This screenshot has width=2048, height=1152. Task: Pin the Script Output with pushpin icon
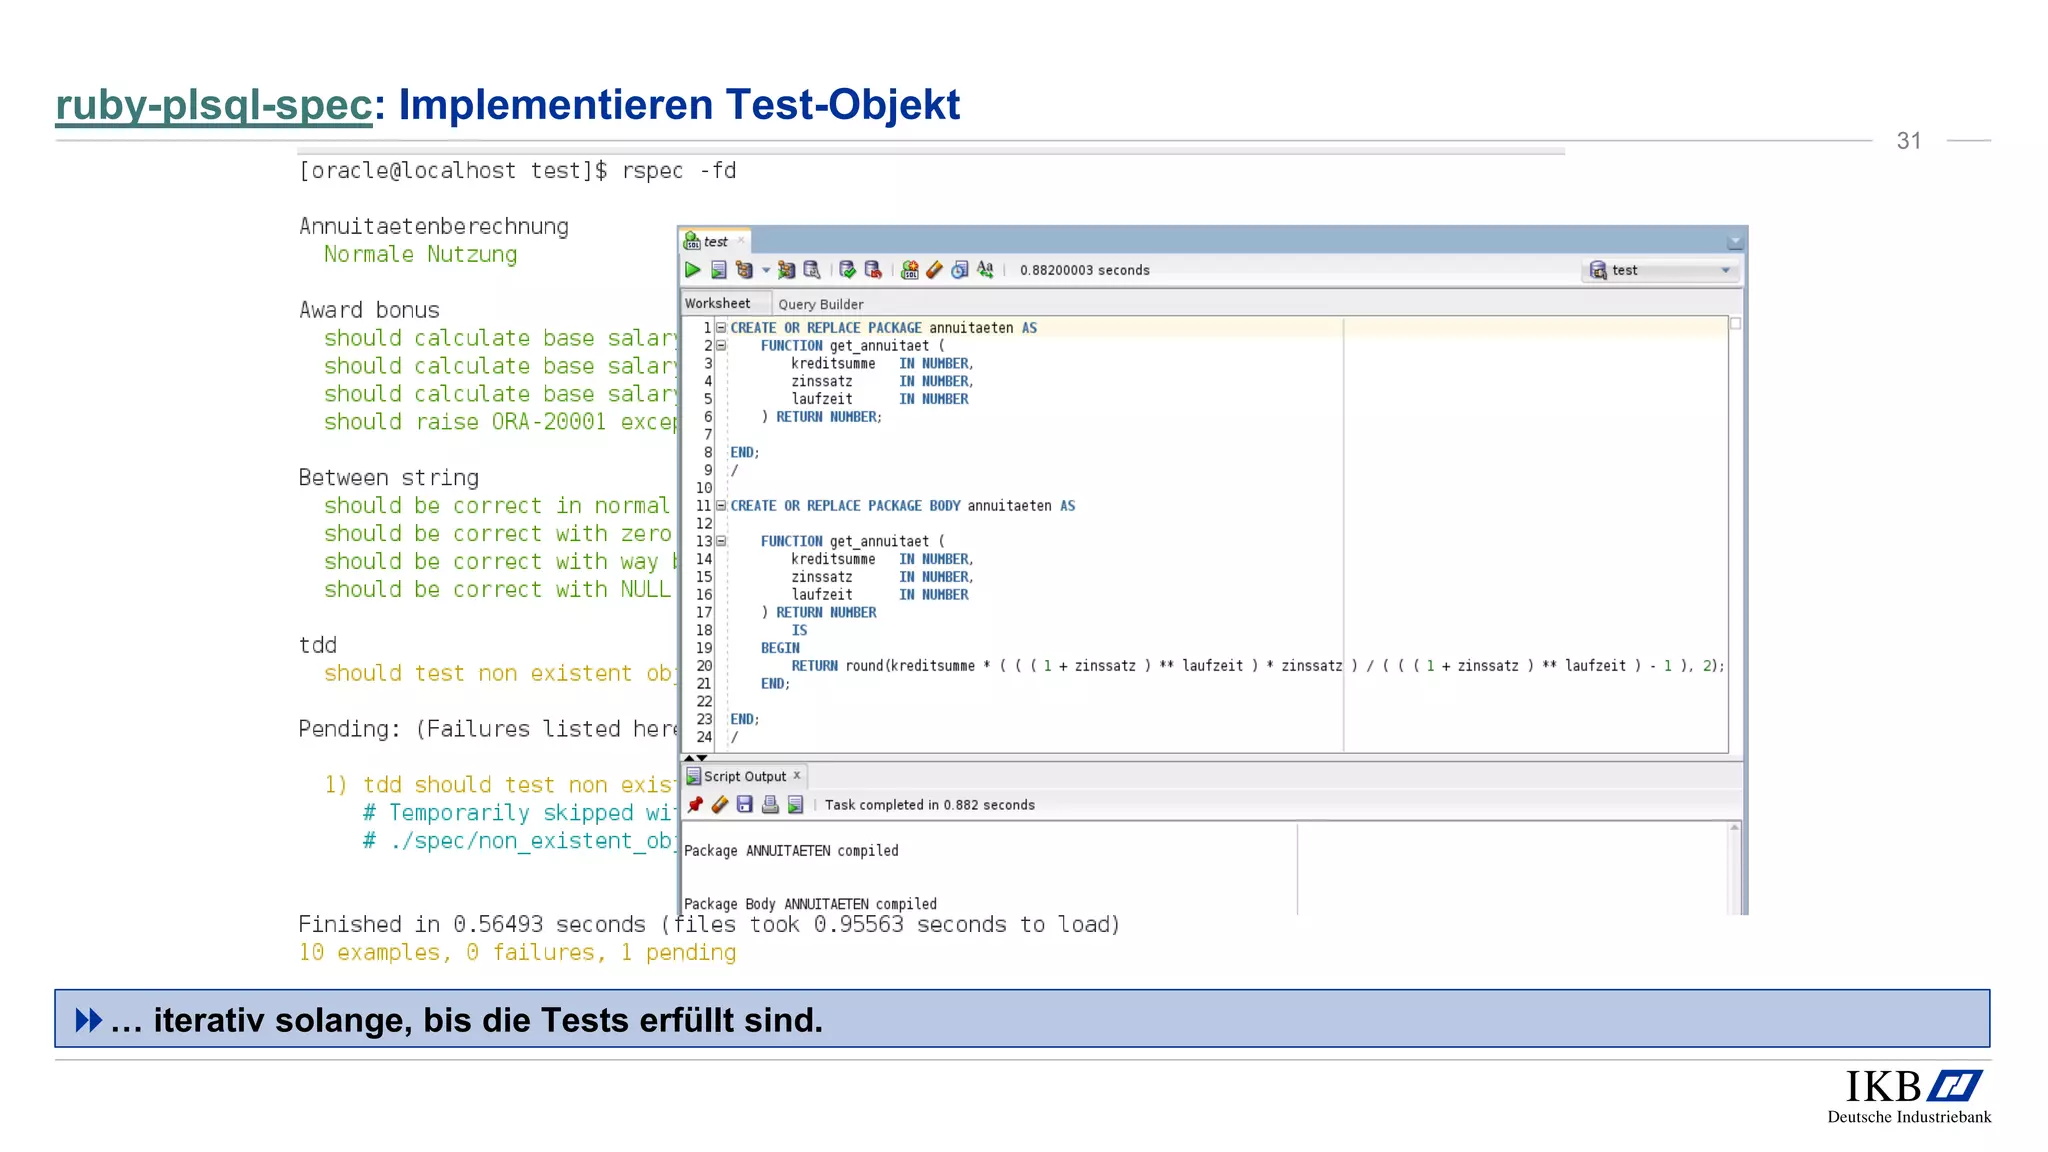[695, 805]
